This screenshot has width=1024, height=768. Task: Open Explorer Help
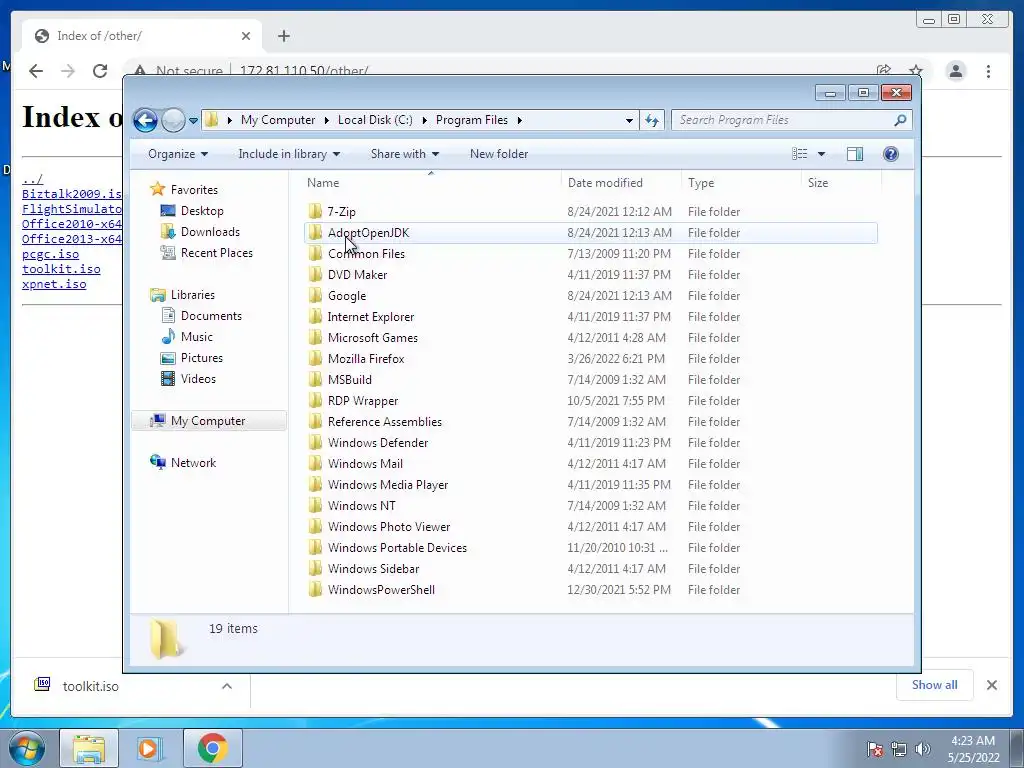coord(891,154)
